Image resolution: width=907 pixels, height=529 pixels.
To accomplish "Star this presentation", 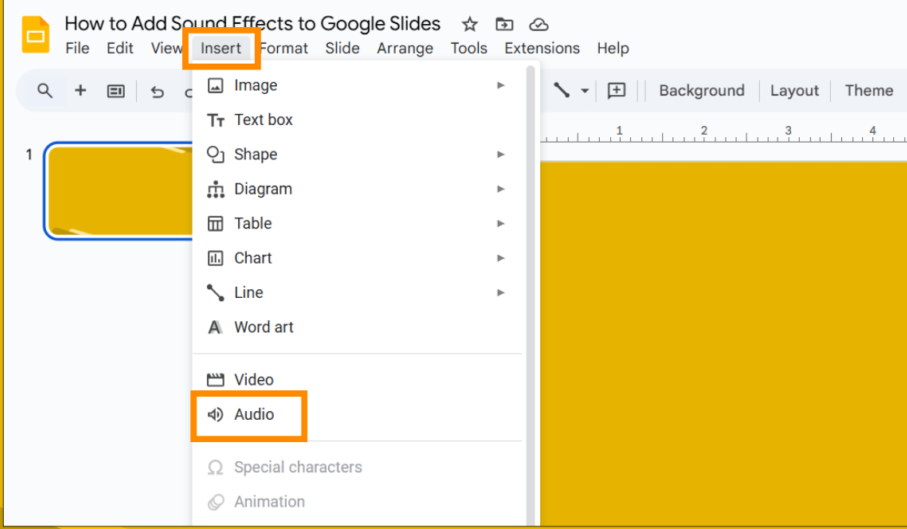I will coord(469,24).
